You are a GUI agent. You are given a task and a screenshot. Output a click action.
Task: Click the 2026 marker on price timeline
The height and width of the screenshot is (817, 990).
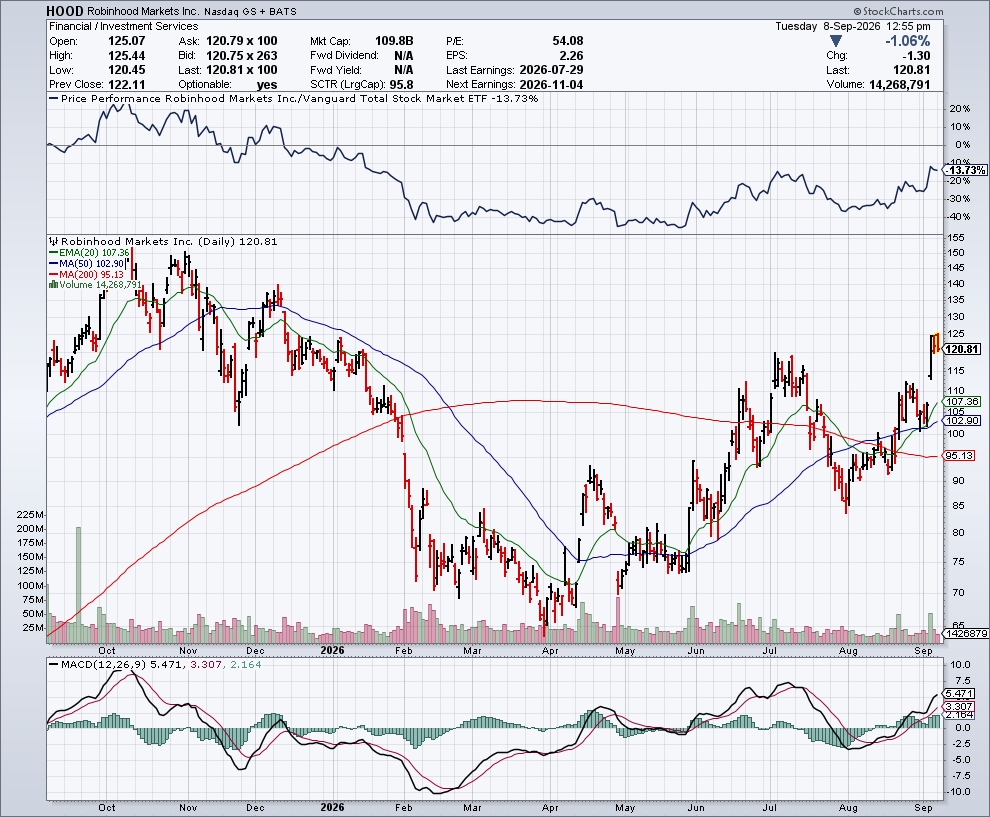[332, 650]
